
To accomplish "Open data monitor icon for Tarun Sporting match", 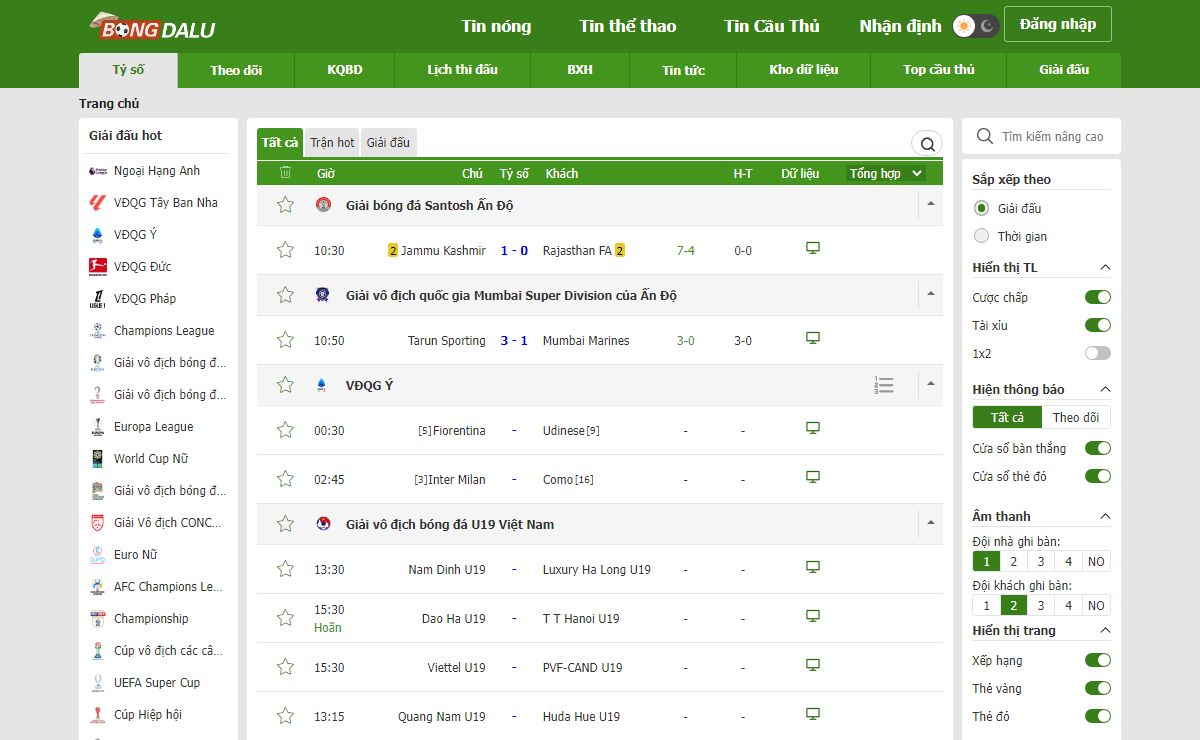I will point(813,339).
